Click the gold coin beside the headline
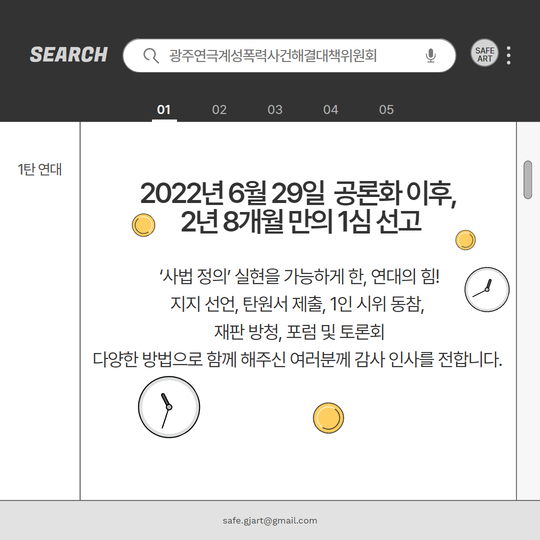 [x=144, y=225]
